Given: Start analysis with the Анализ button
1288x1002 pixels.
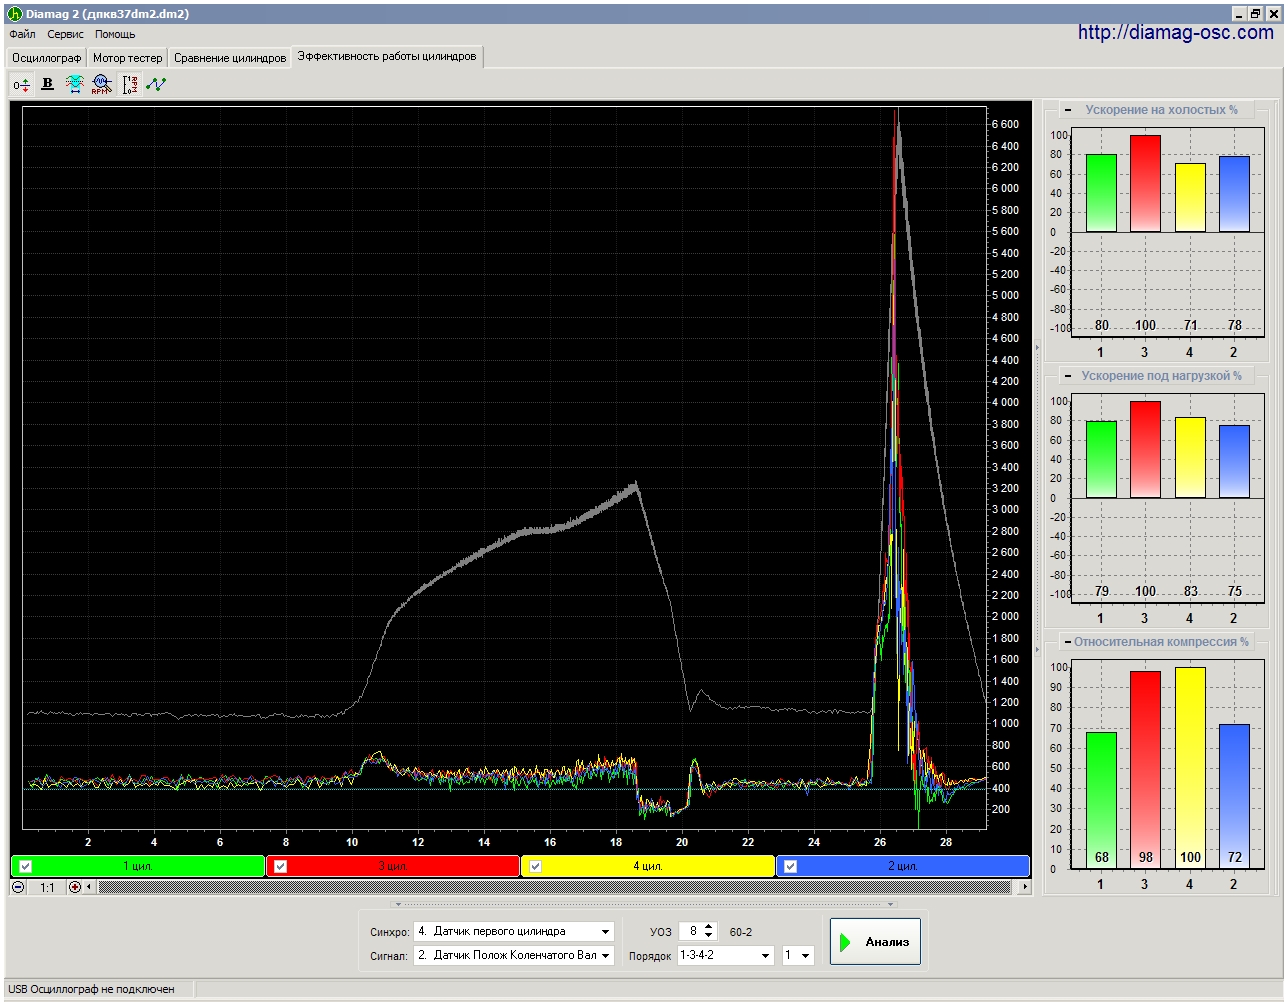Looking at the screenshot, I should [x=875, y=941].
